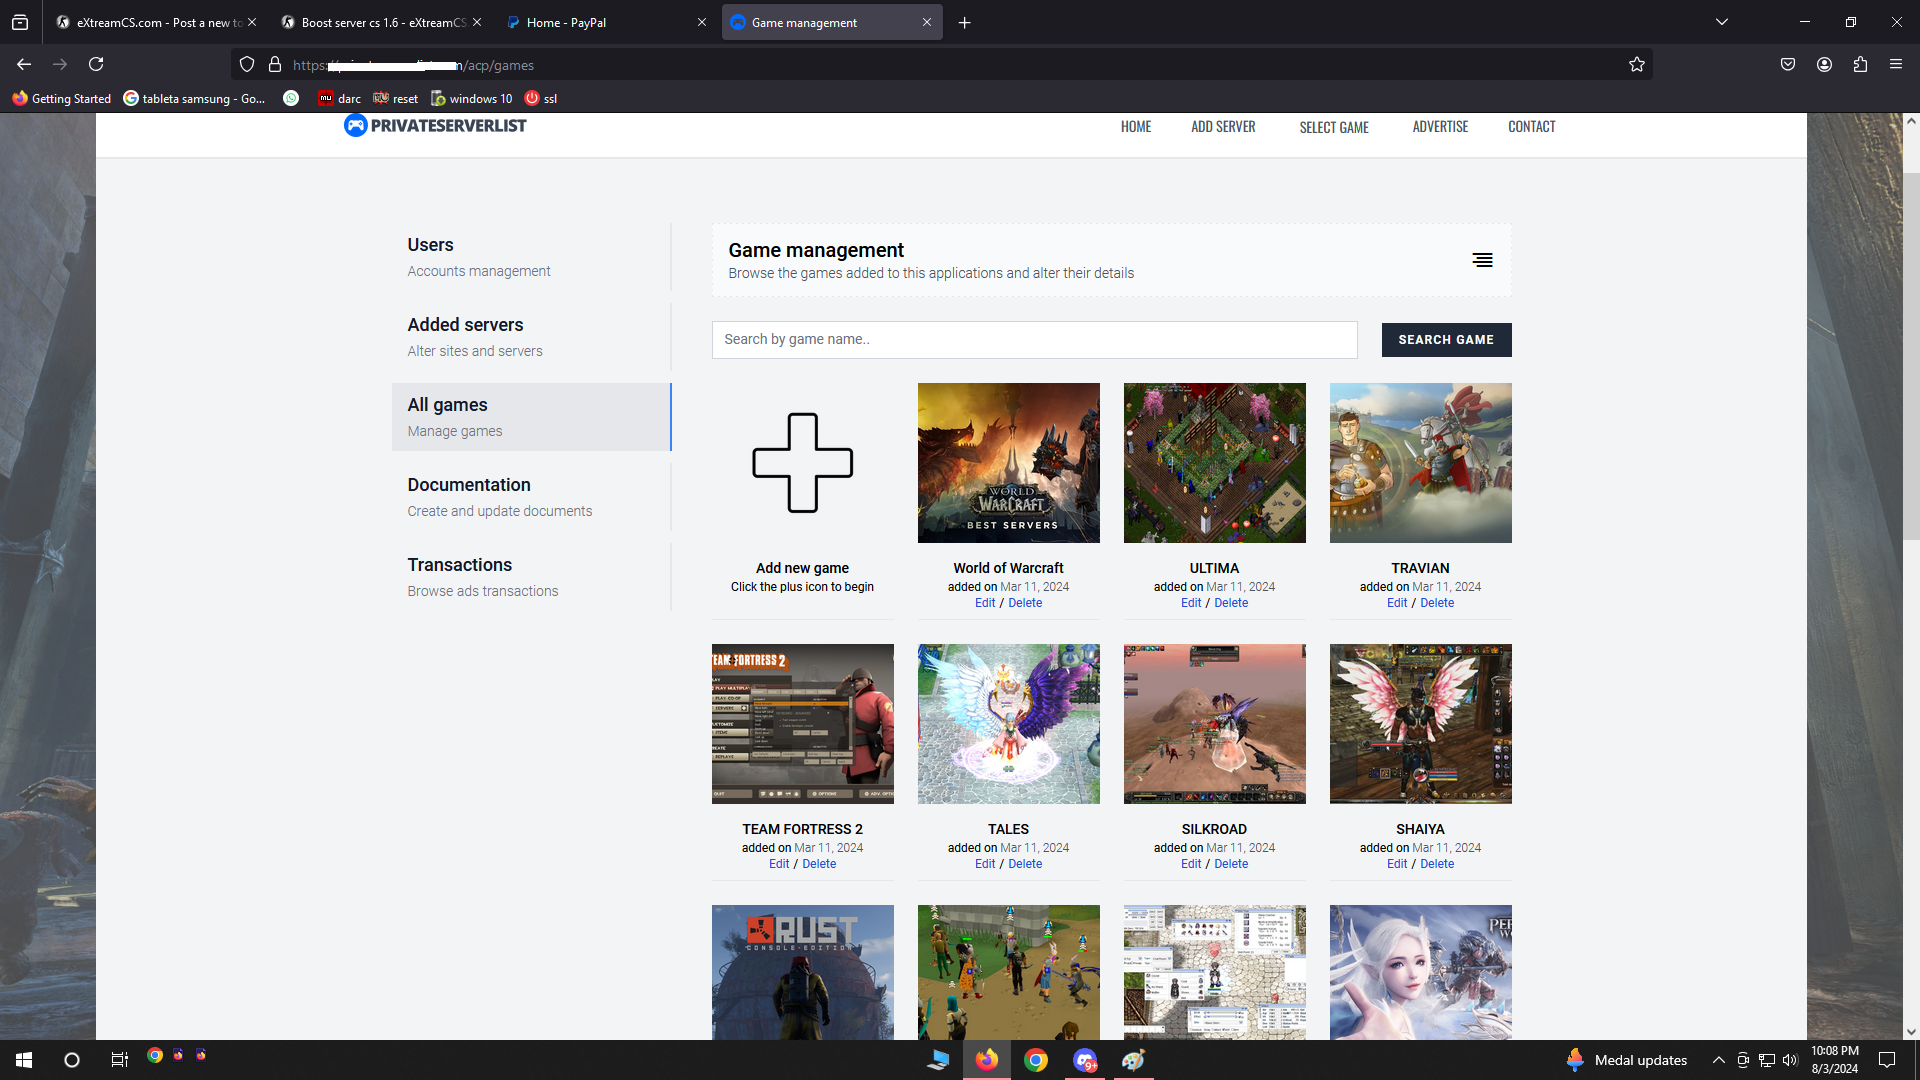Open the Firefox account icon

tap(1824, 65)
